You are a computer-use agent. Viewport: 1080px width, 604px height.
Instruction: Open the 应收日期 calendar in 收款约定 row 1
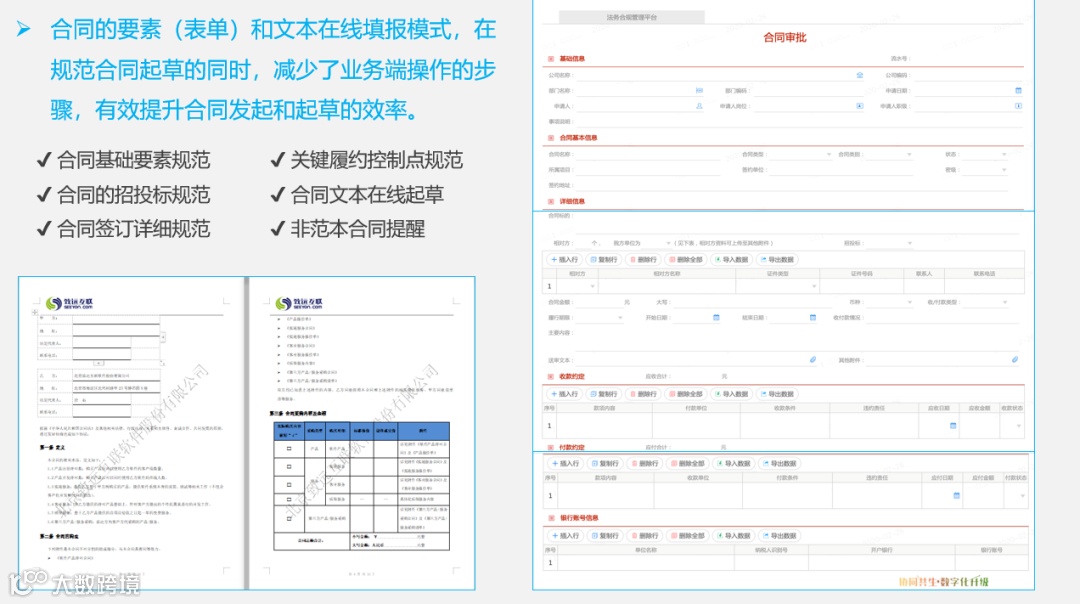(953, 426)
